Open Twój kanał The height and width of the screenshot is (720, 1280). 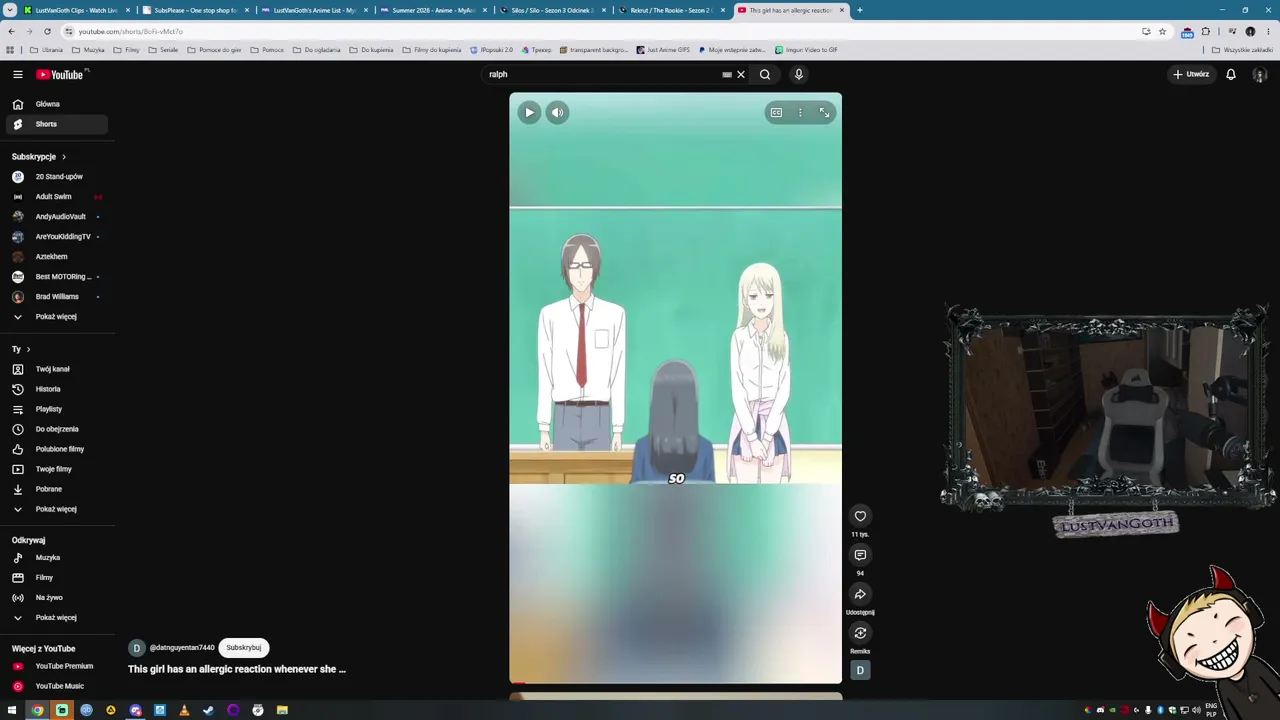point(57,369)
